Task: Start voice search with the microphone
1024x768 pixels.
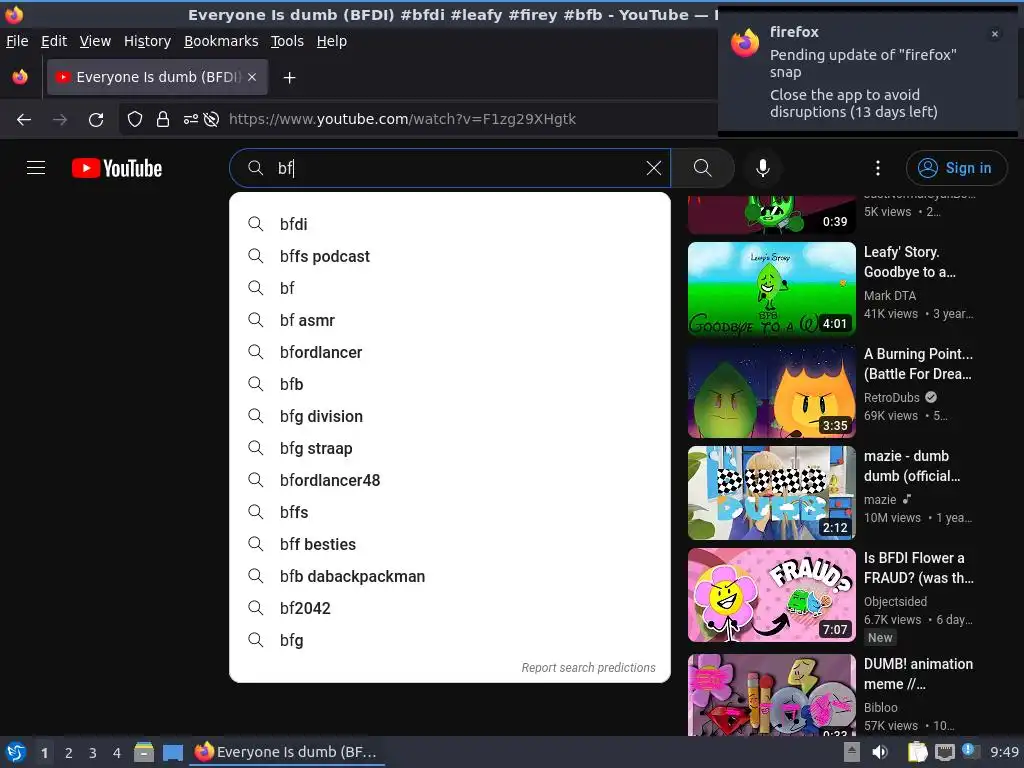Action: click(x=763, y=168)
